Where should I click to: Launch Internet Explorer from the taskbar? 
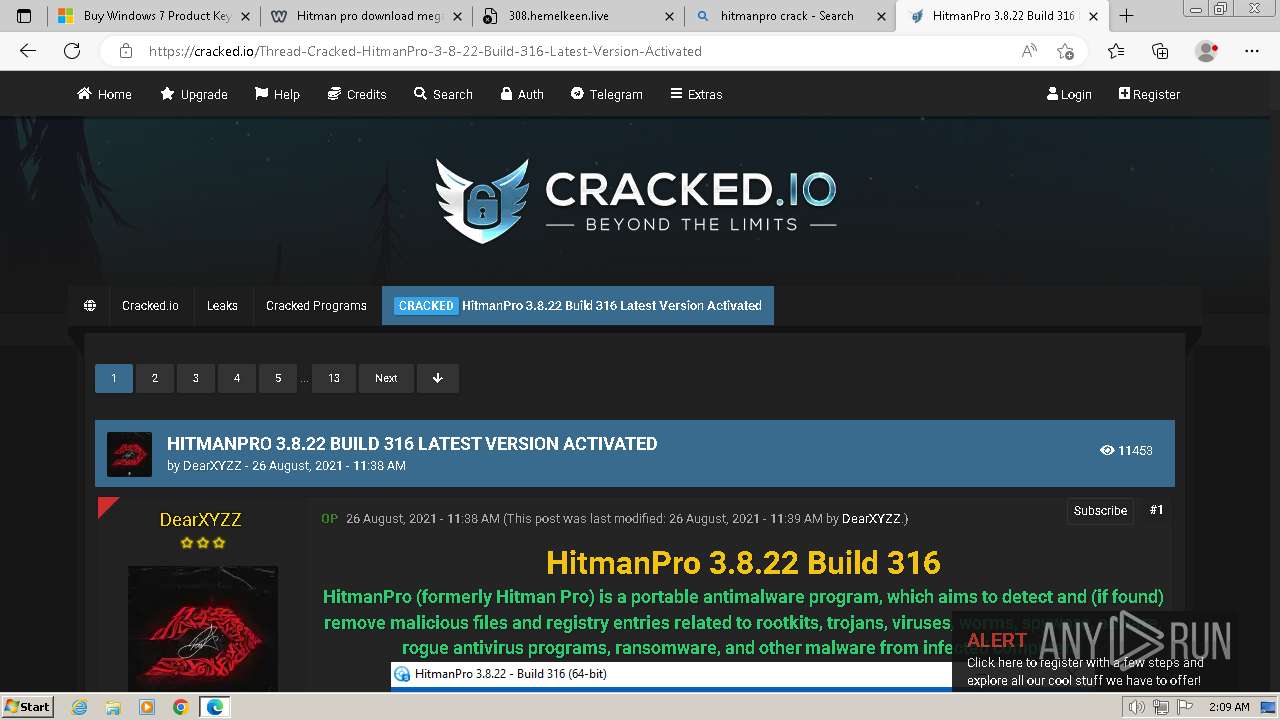tap(80, 707)
